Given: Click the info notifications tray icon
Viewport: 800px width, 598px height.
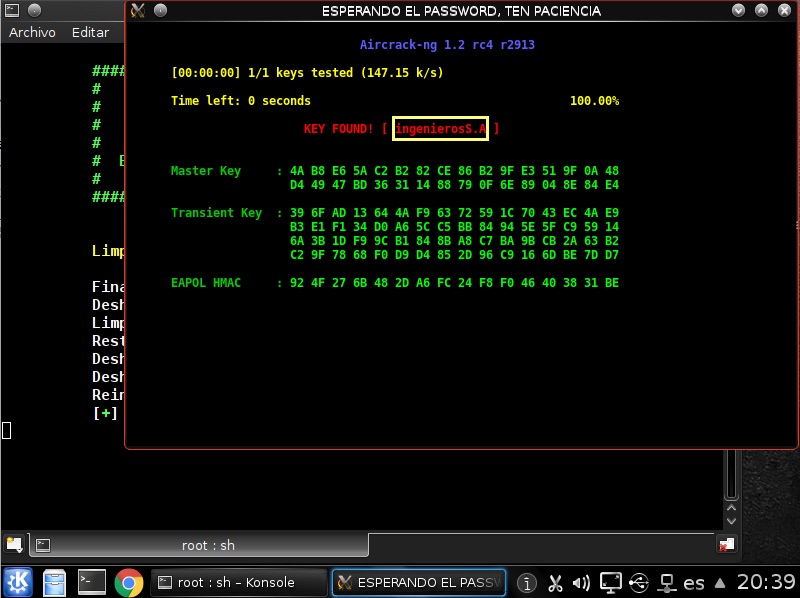Looking at the screenshot, I should coord(527,582).
